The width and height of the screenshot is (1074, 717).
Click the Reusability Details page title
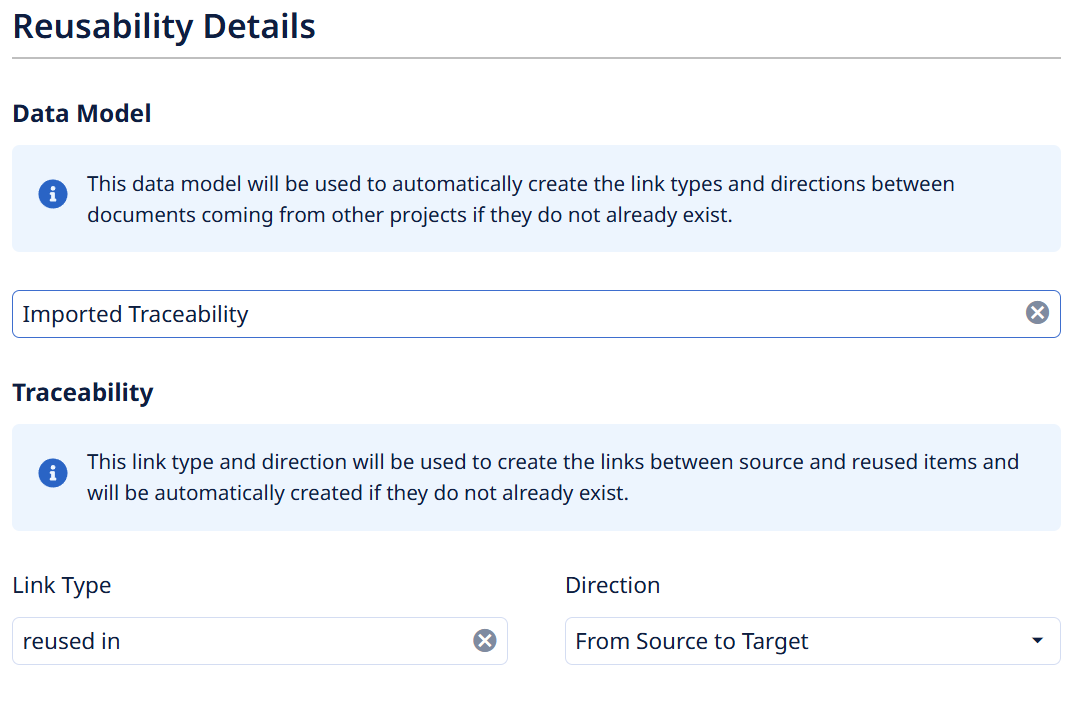(164, 27)
